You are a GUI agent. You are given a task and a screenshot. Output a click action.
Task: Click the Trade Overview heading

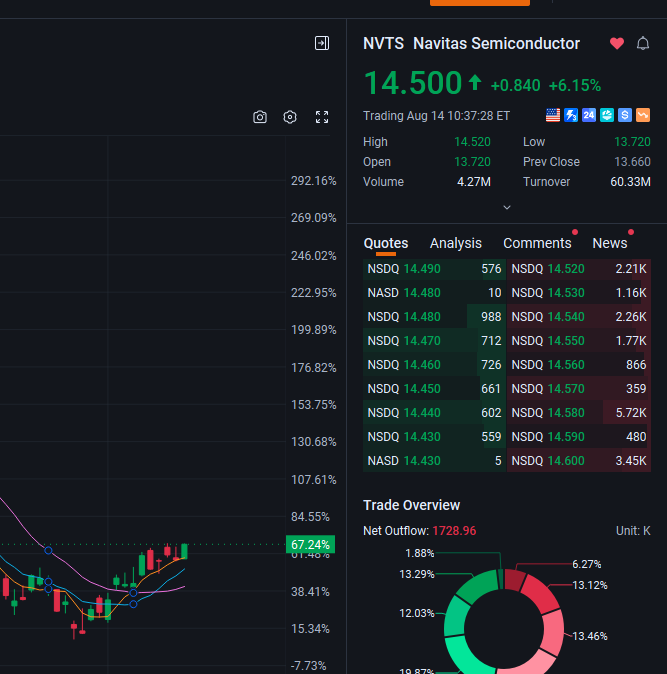pos(411,505)
